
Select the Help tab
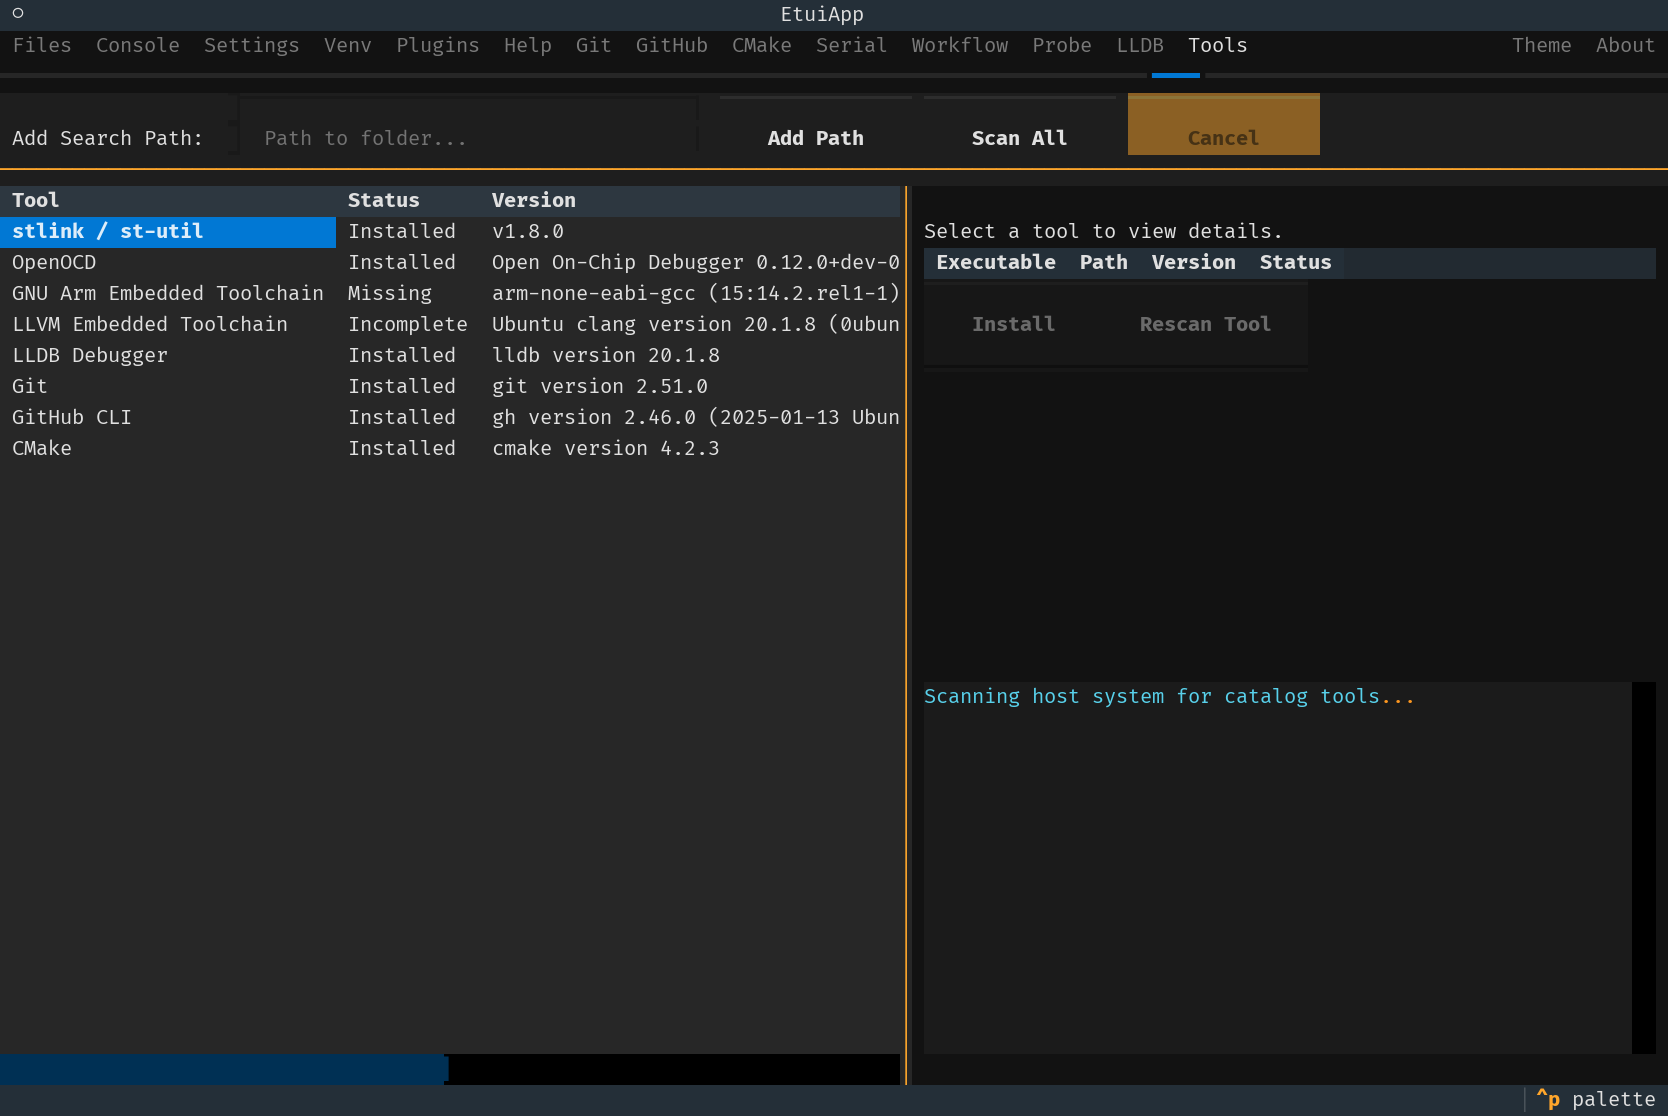coord(528,45)
